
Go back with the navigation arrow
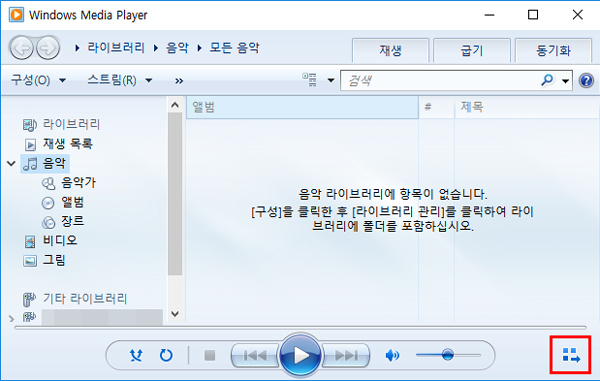(21, 48)
